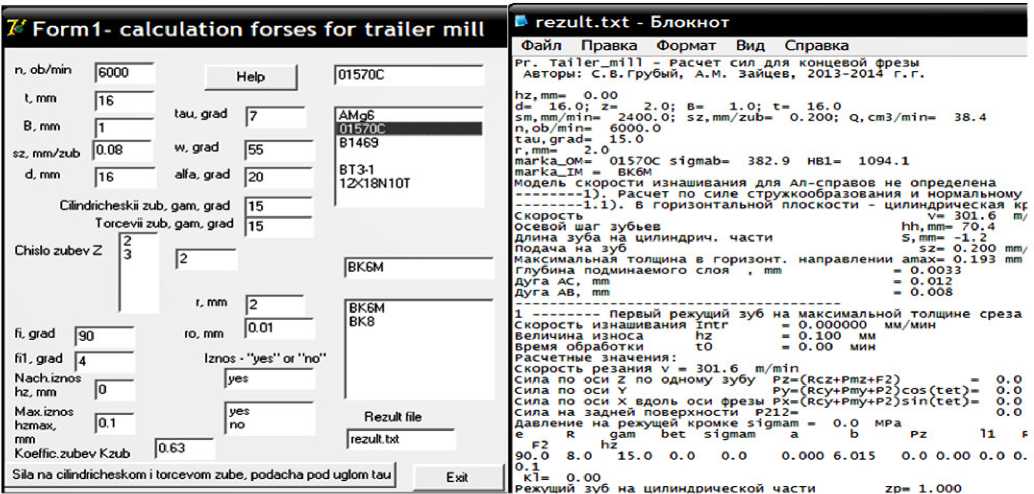Focus the B, mm input field
This screenshot has width=1034, height=494.
125,126
